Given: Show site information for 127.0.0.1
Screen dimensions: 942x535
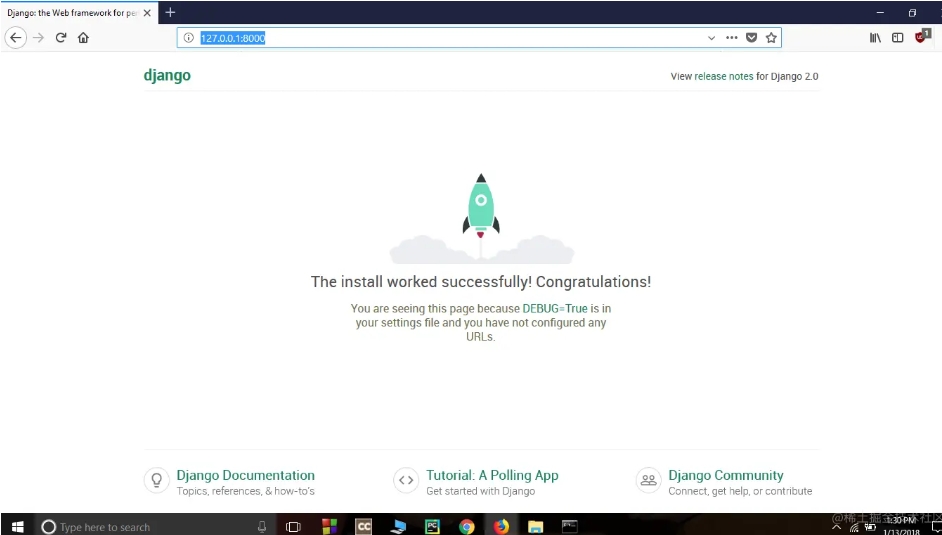Looking at the screenshot, I should (189, 38).
